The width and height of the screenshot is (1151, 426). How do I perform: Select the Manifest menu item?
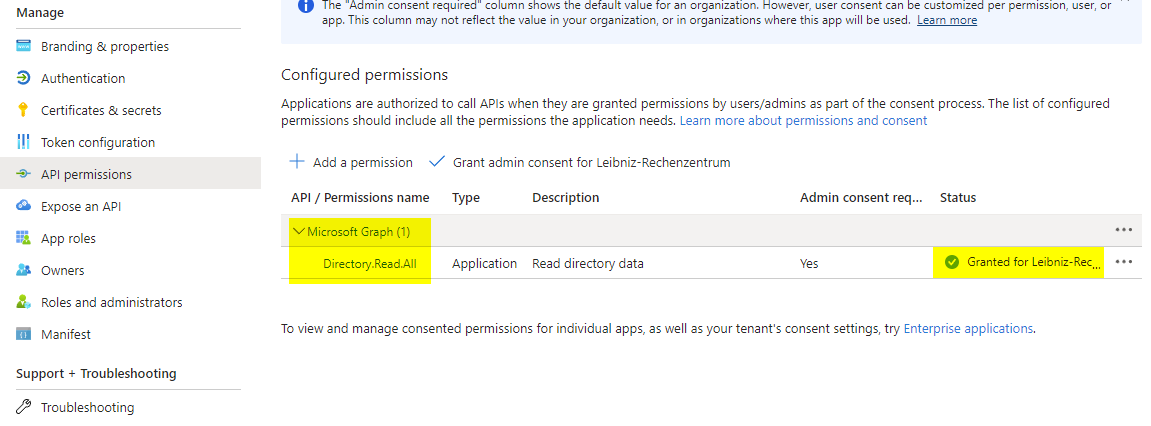(66, 335)
